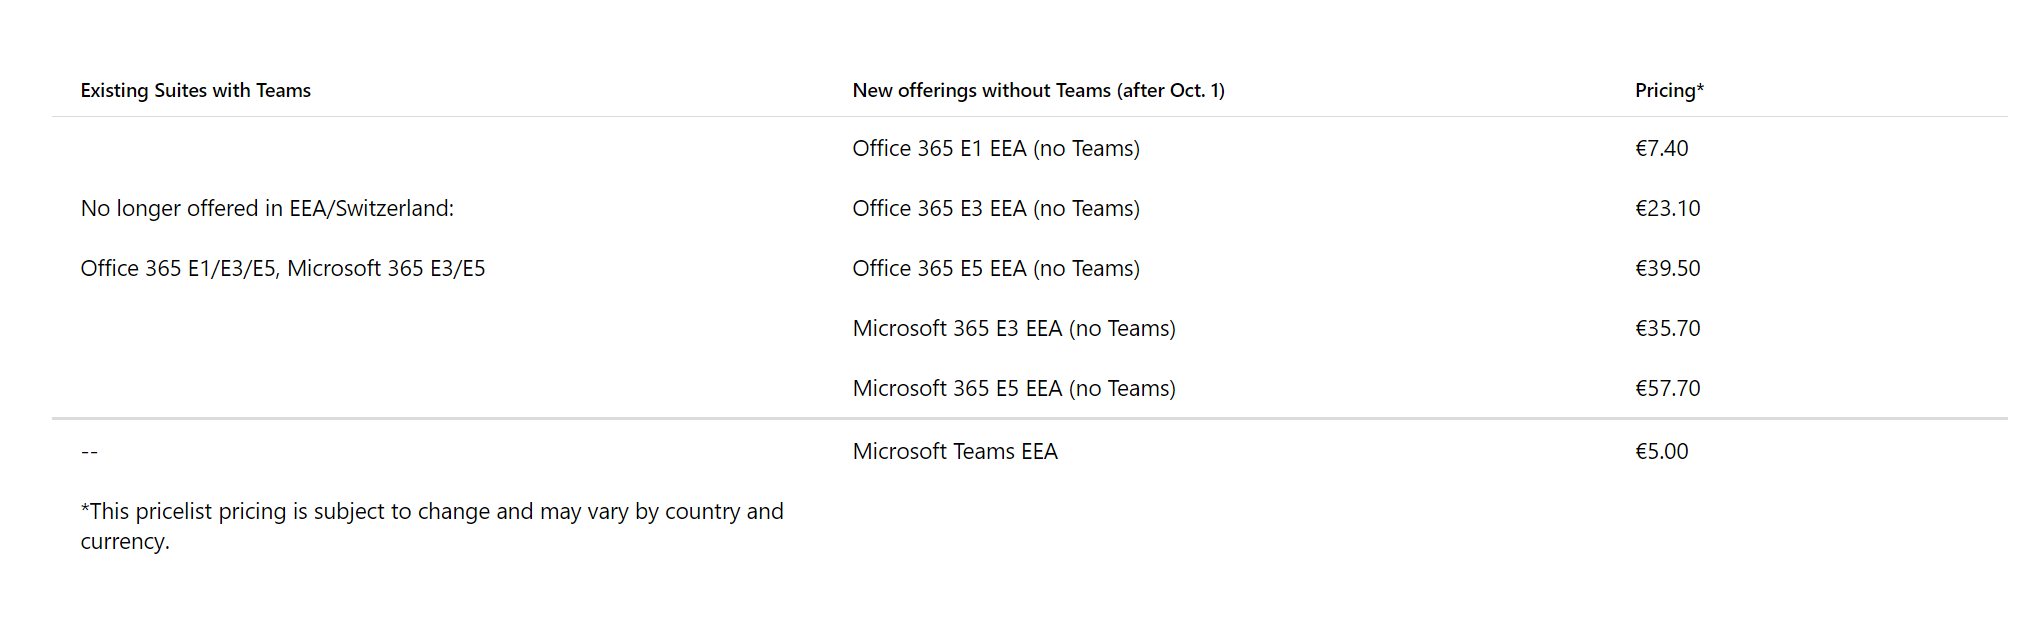The height and width of the screenshot is (617, 2039).
Task: Select the €23.10 price cell
Action: pos(1667,208)
